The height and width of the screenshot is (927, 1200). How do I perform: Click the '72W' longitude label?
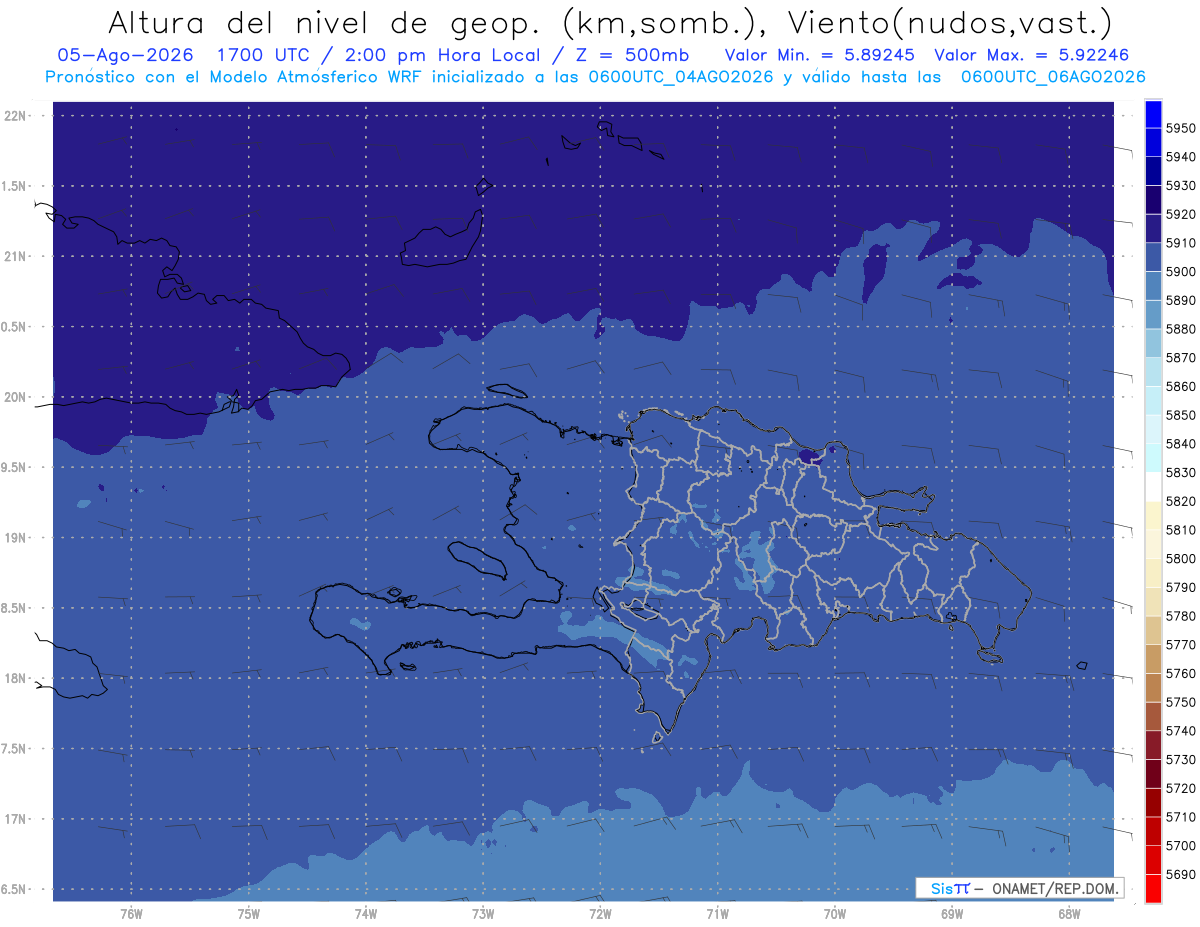click(x=600, y=913)
